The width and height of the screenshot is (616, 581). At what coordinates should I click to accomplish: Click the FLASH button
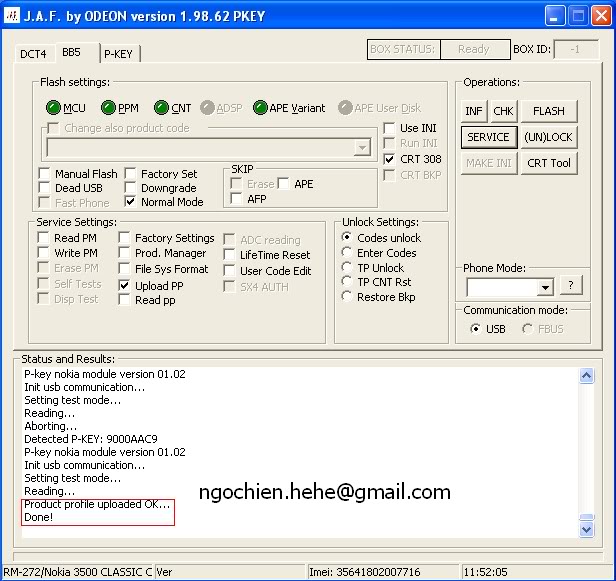click(x=548, y=111)
